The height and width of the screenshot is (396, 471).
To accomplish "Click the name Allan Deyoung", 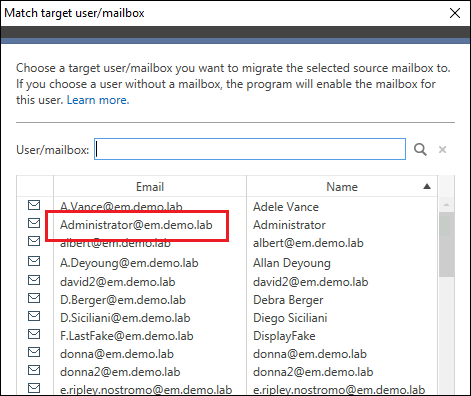I will pyautogui.click(x=292, y=263).
